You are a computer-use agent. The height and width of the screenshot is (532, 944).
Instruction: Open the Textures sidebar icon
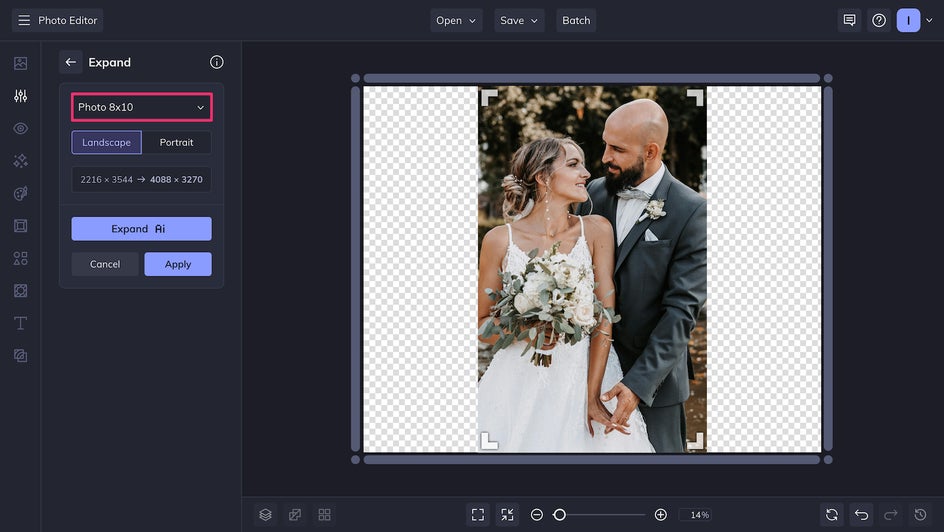20,356
